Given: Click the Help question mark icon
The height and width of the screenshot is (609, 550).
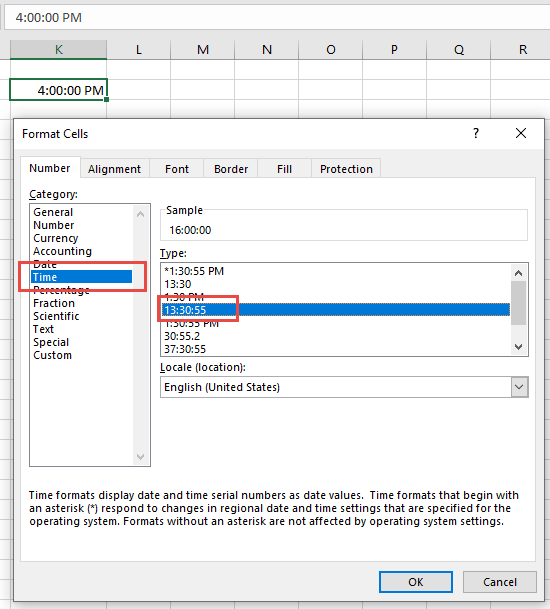Looking at the screenshot, I should pos(476,133).
